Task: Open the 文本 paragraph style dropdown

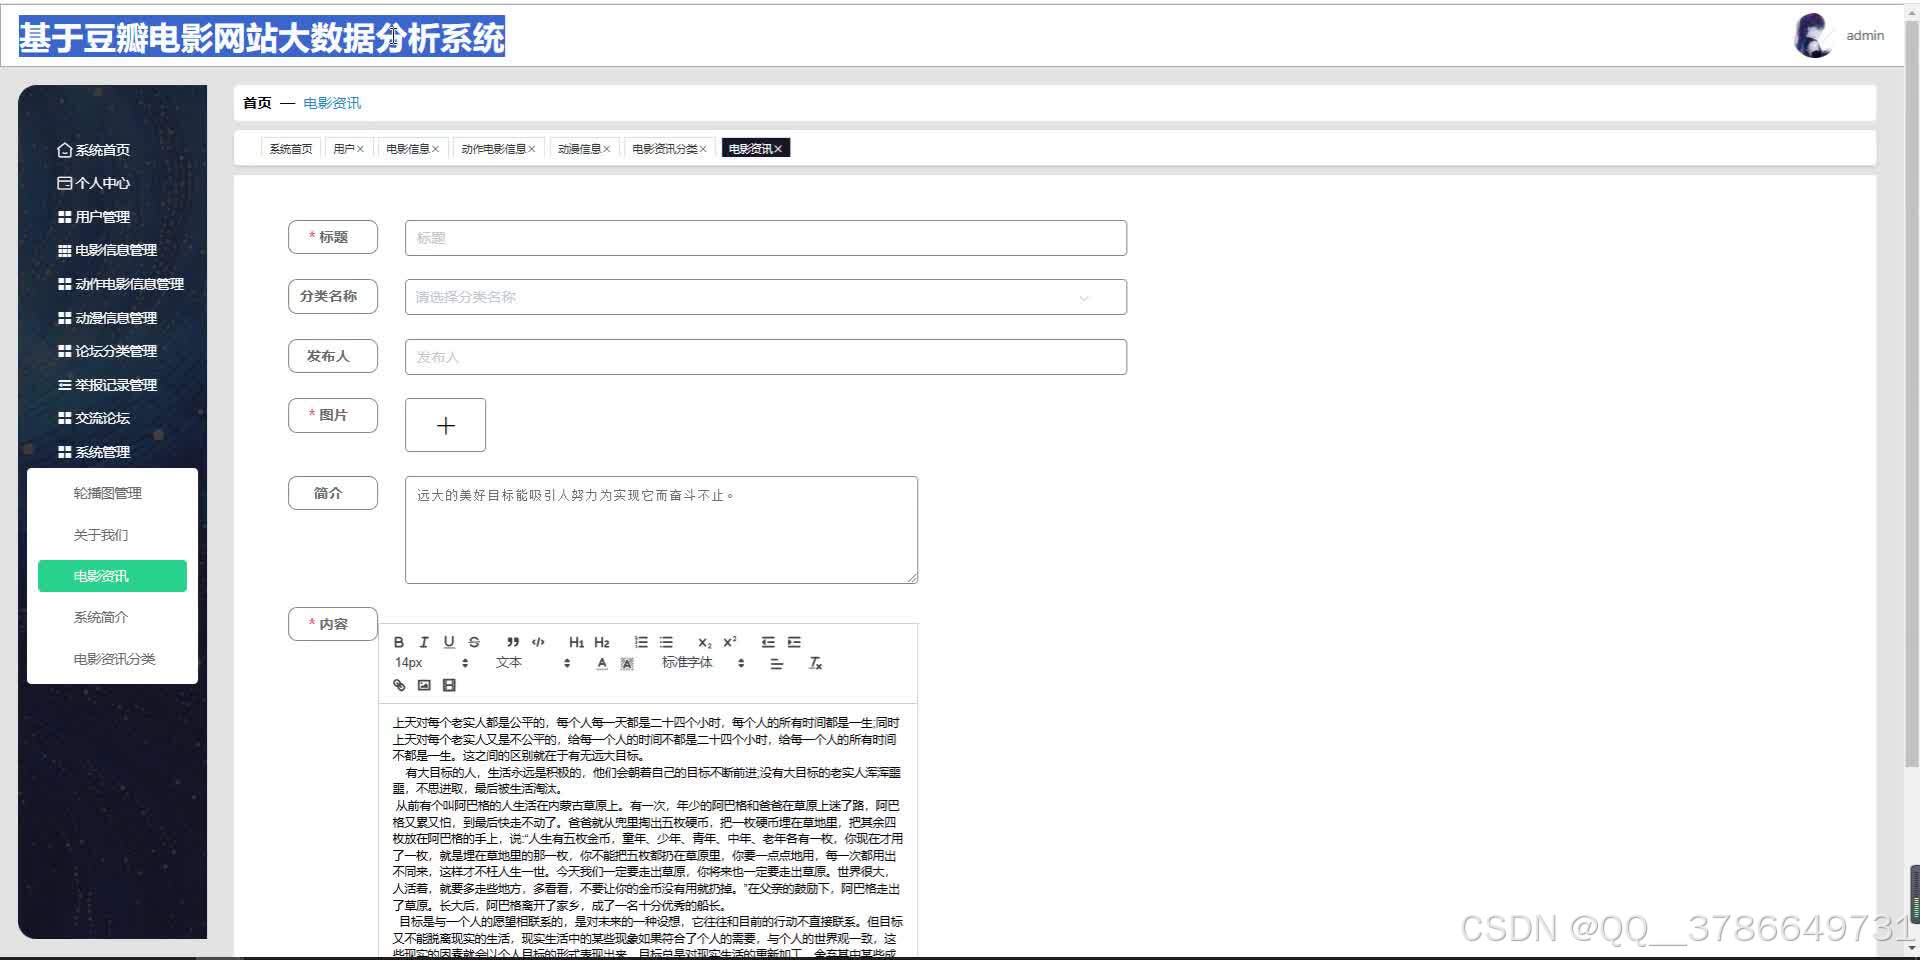Action: 532,663
